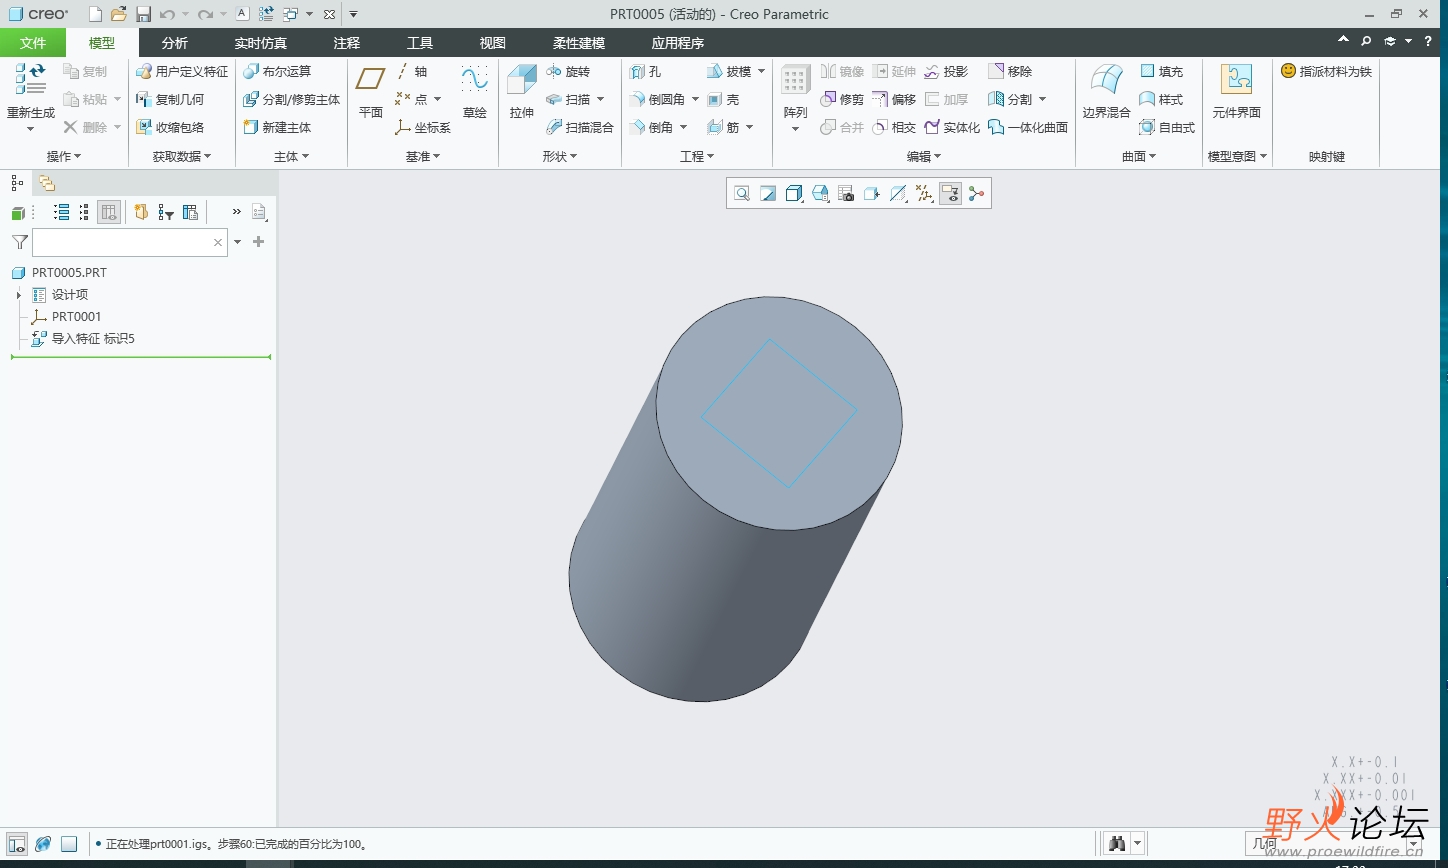
Task: Switch to the 柔性建模 tab
Action: click(579, 43)
